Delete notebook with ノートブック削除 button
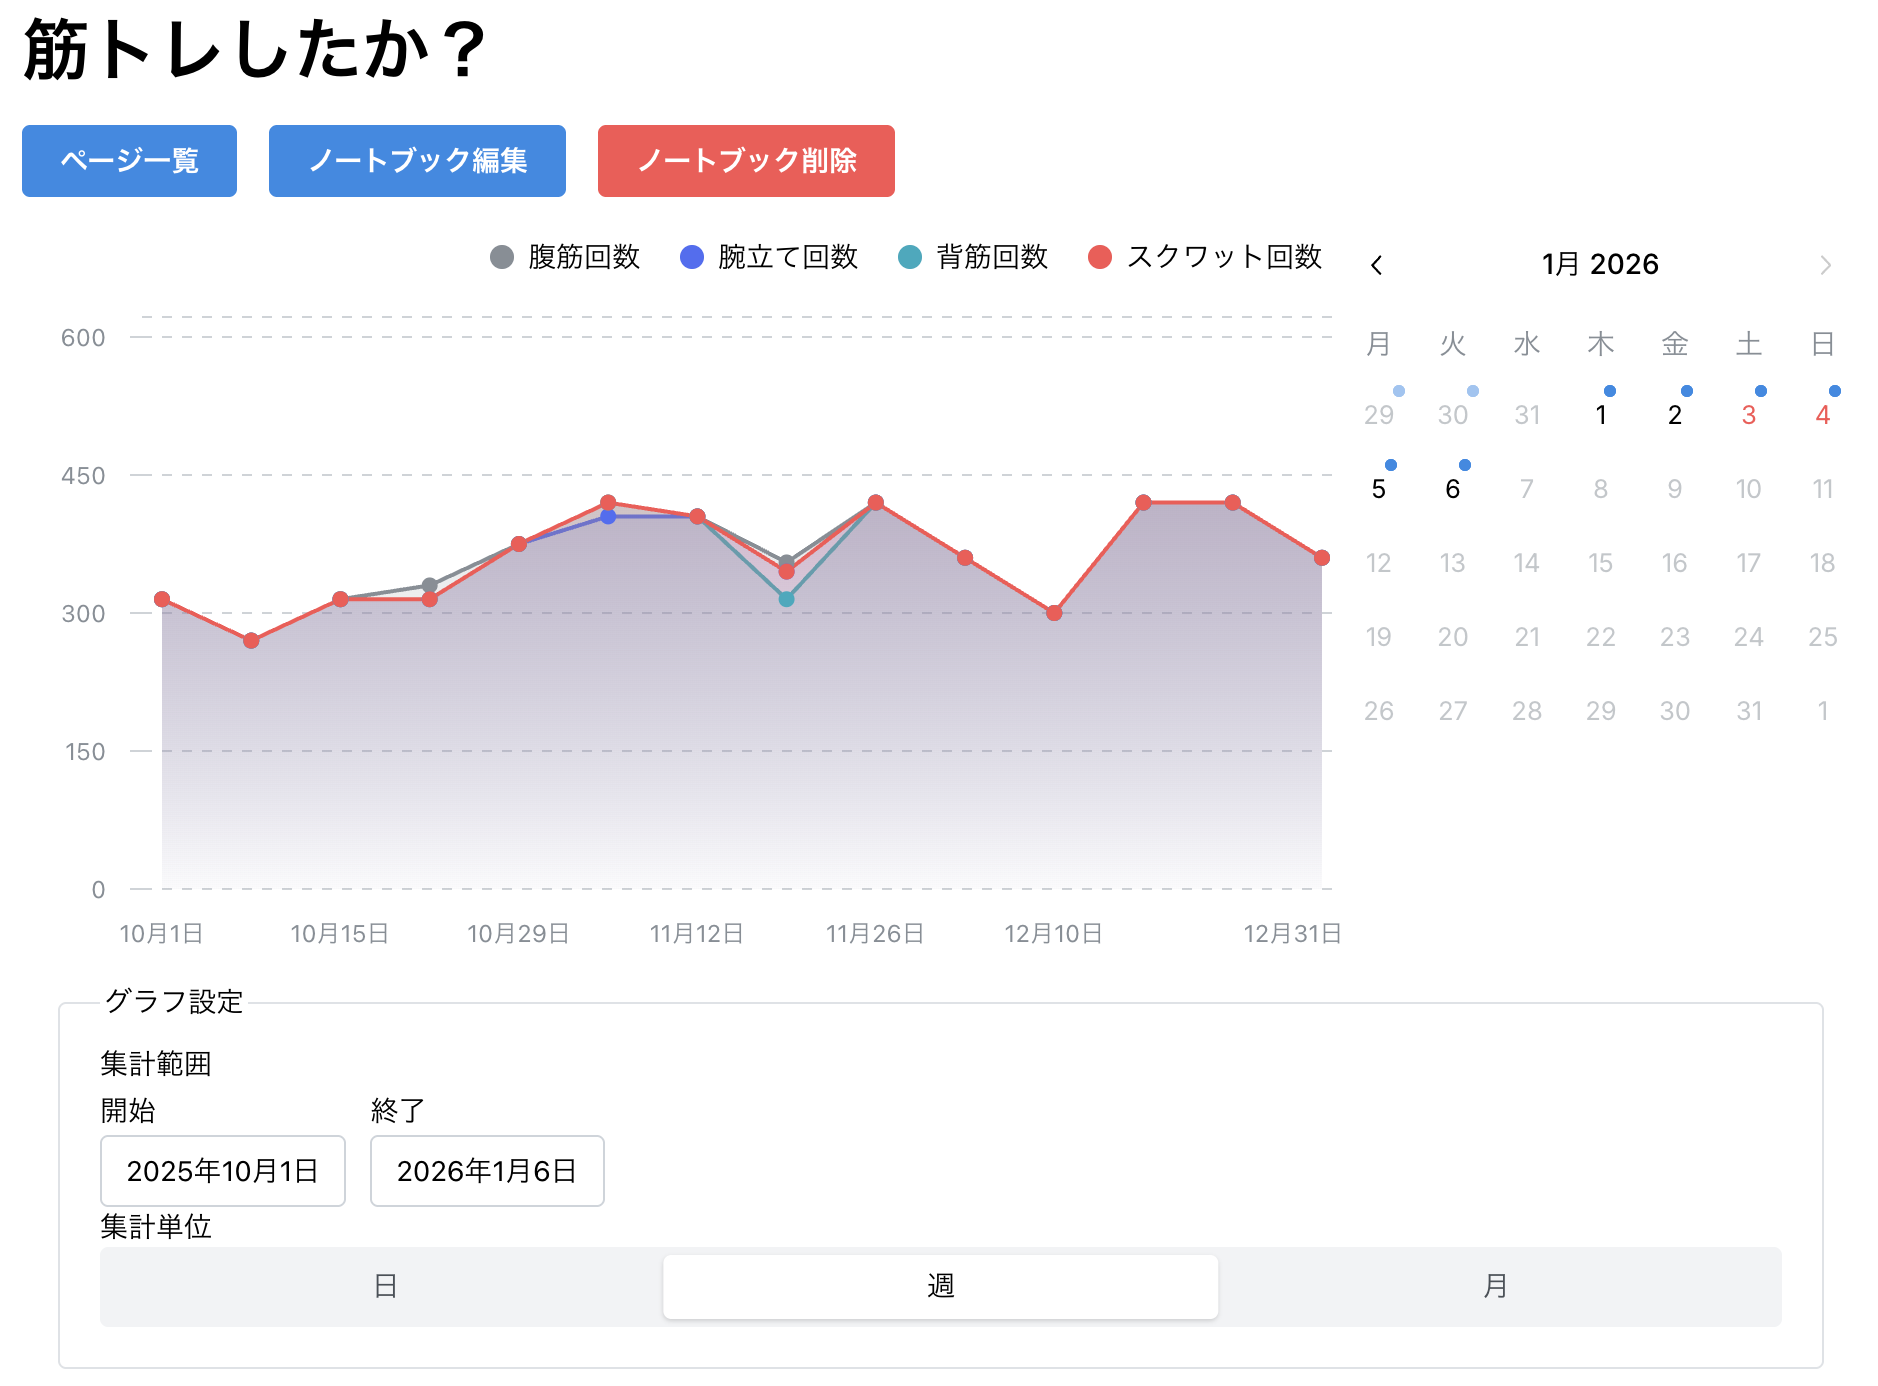The height and width of the screenshot is (1386, 1878). [x=746, y=161]
